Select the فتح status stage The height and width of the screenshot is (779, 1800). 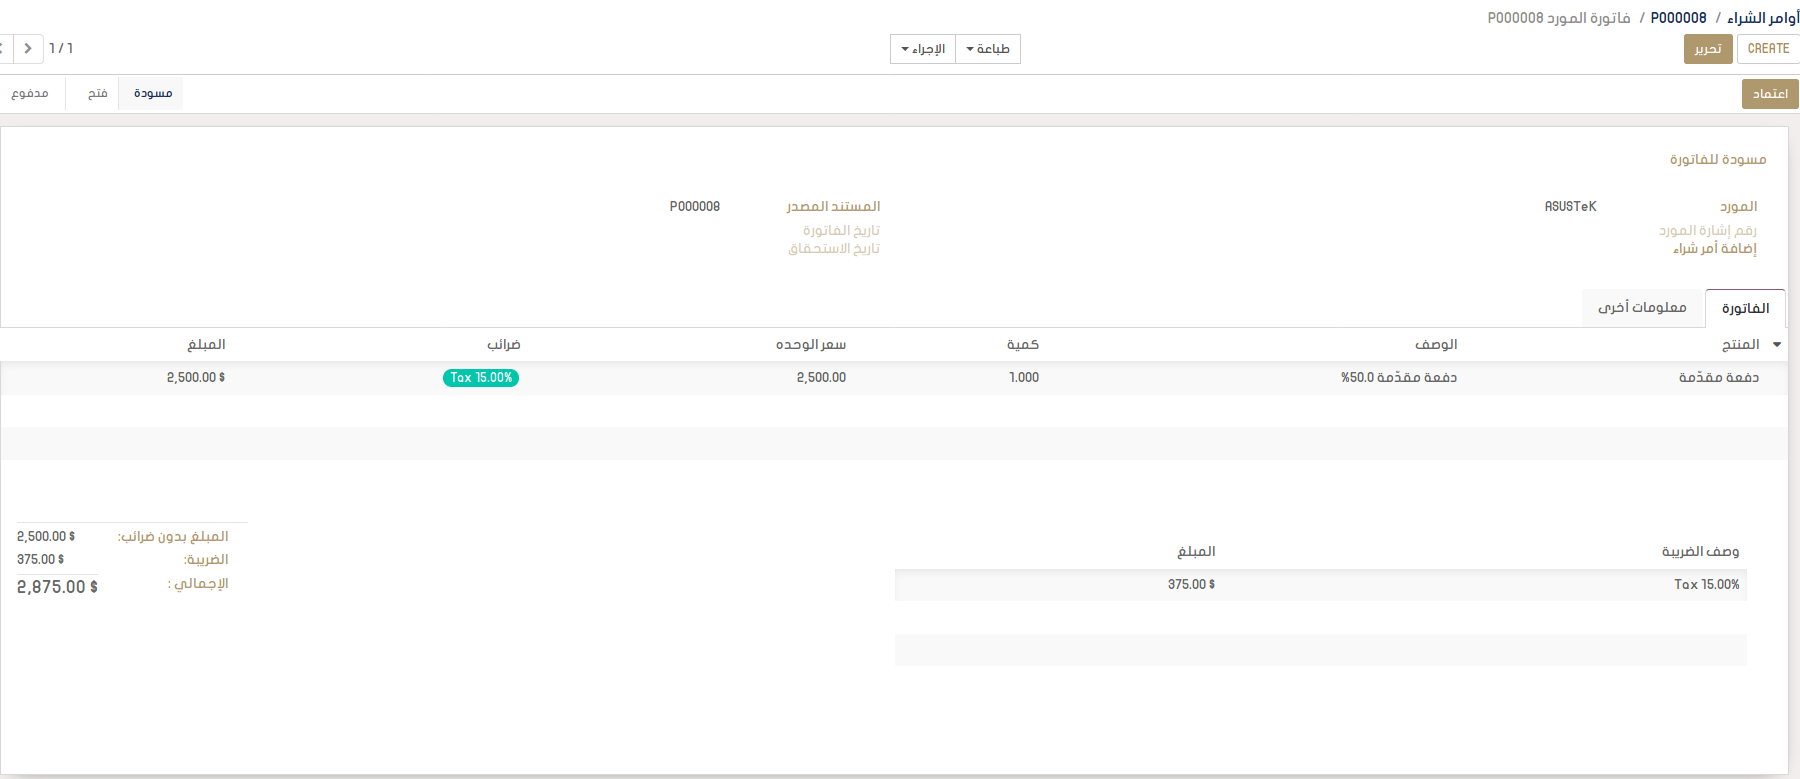[x=97, y=93]
